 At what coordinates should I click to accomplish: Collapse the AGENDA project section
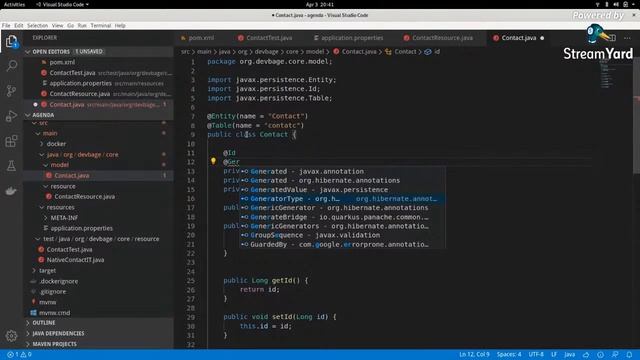point(28,115)
